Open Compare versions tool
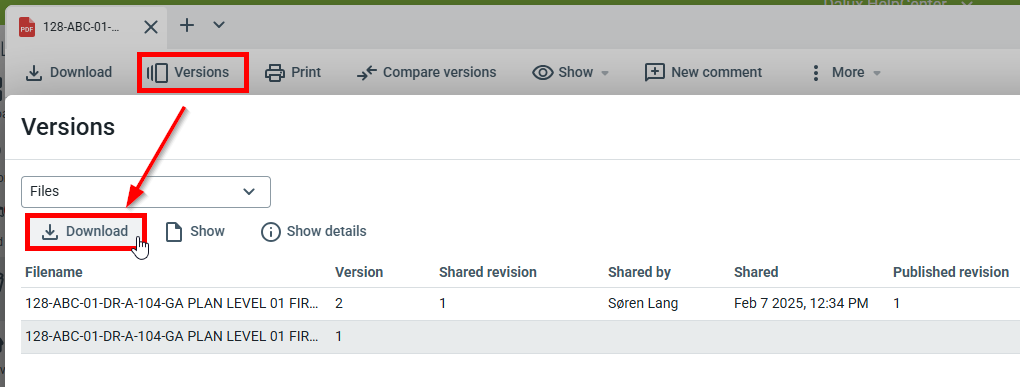This screenshot has height=387, width=1020. [426, 72]
